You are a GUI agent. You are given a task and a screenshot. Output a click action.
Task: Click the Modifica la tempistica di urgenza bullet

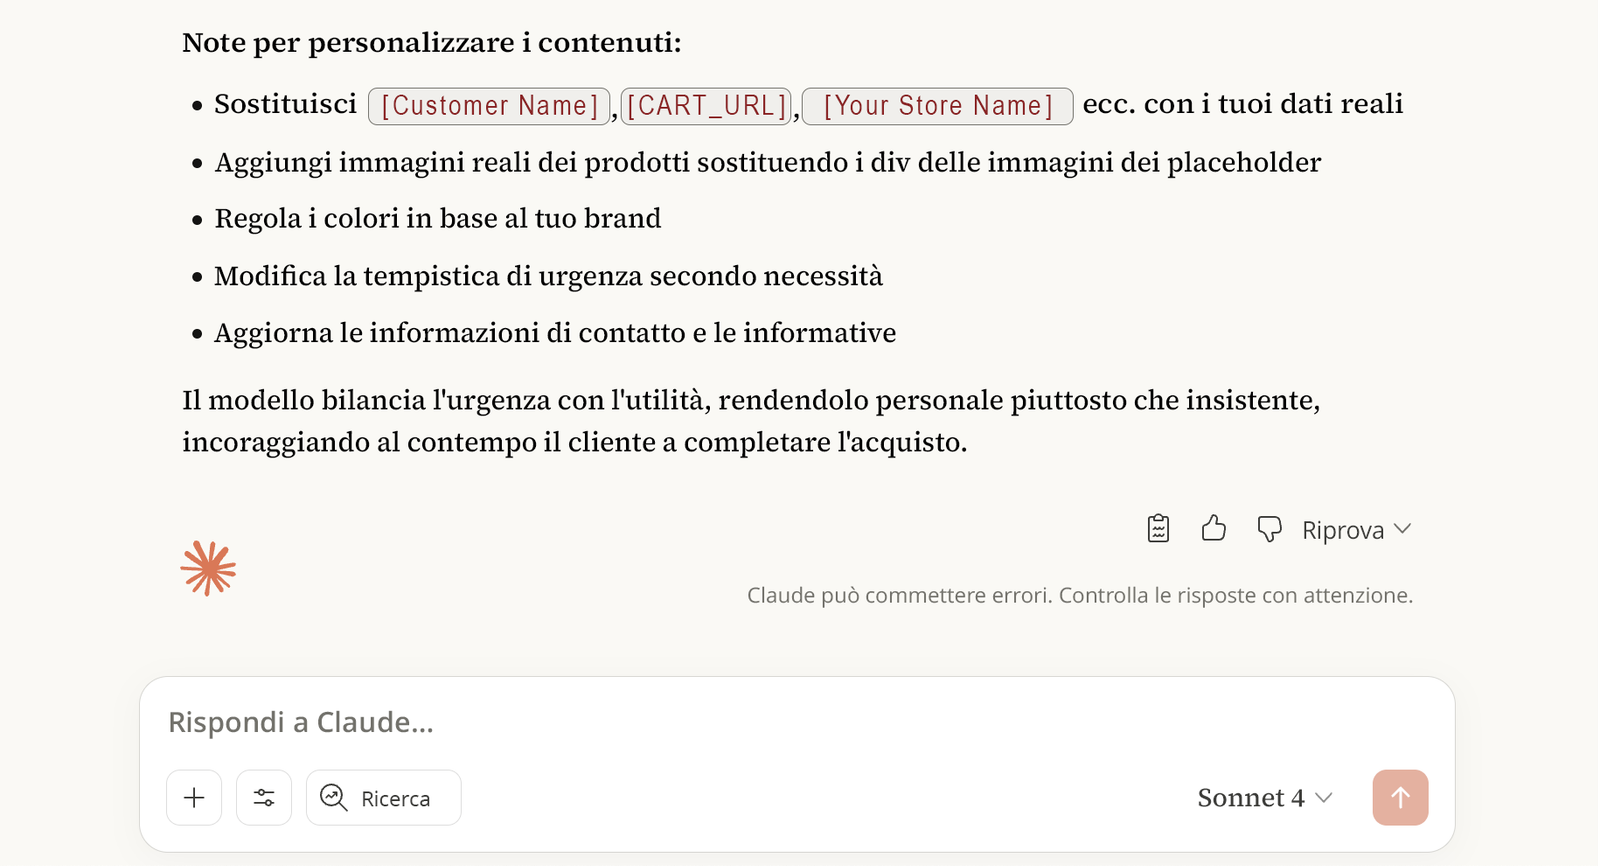(548, 276)
